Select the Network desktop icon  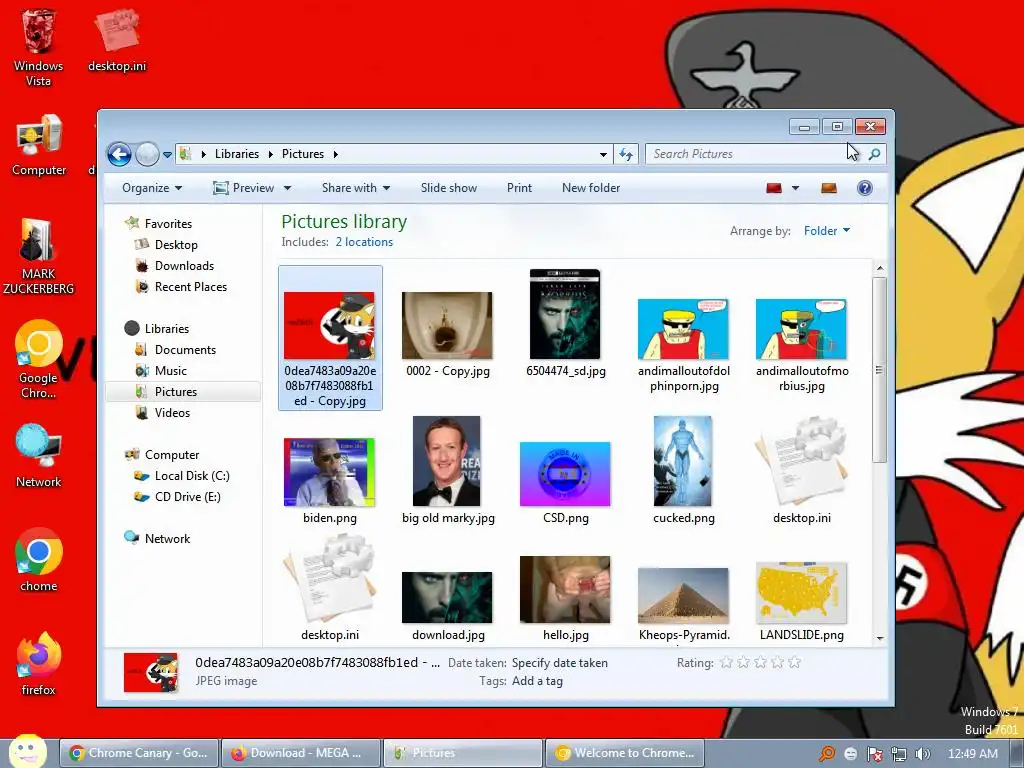tap(39, 456)
